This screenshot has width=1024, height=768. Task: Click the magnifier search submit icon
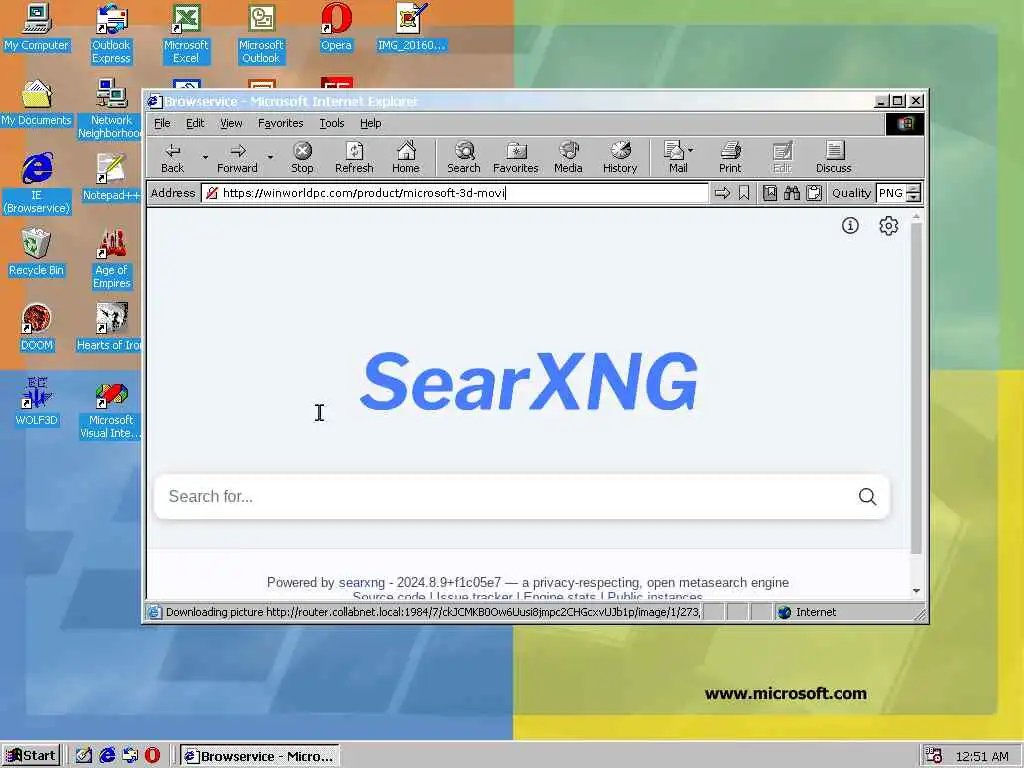[867, 496]
